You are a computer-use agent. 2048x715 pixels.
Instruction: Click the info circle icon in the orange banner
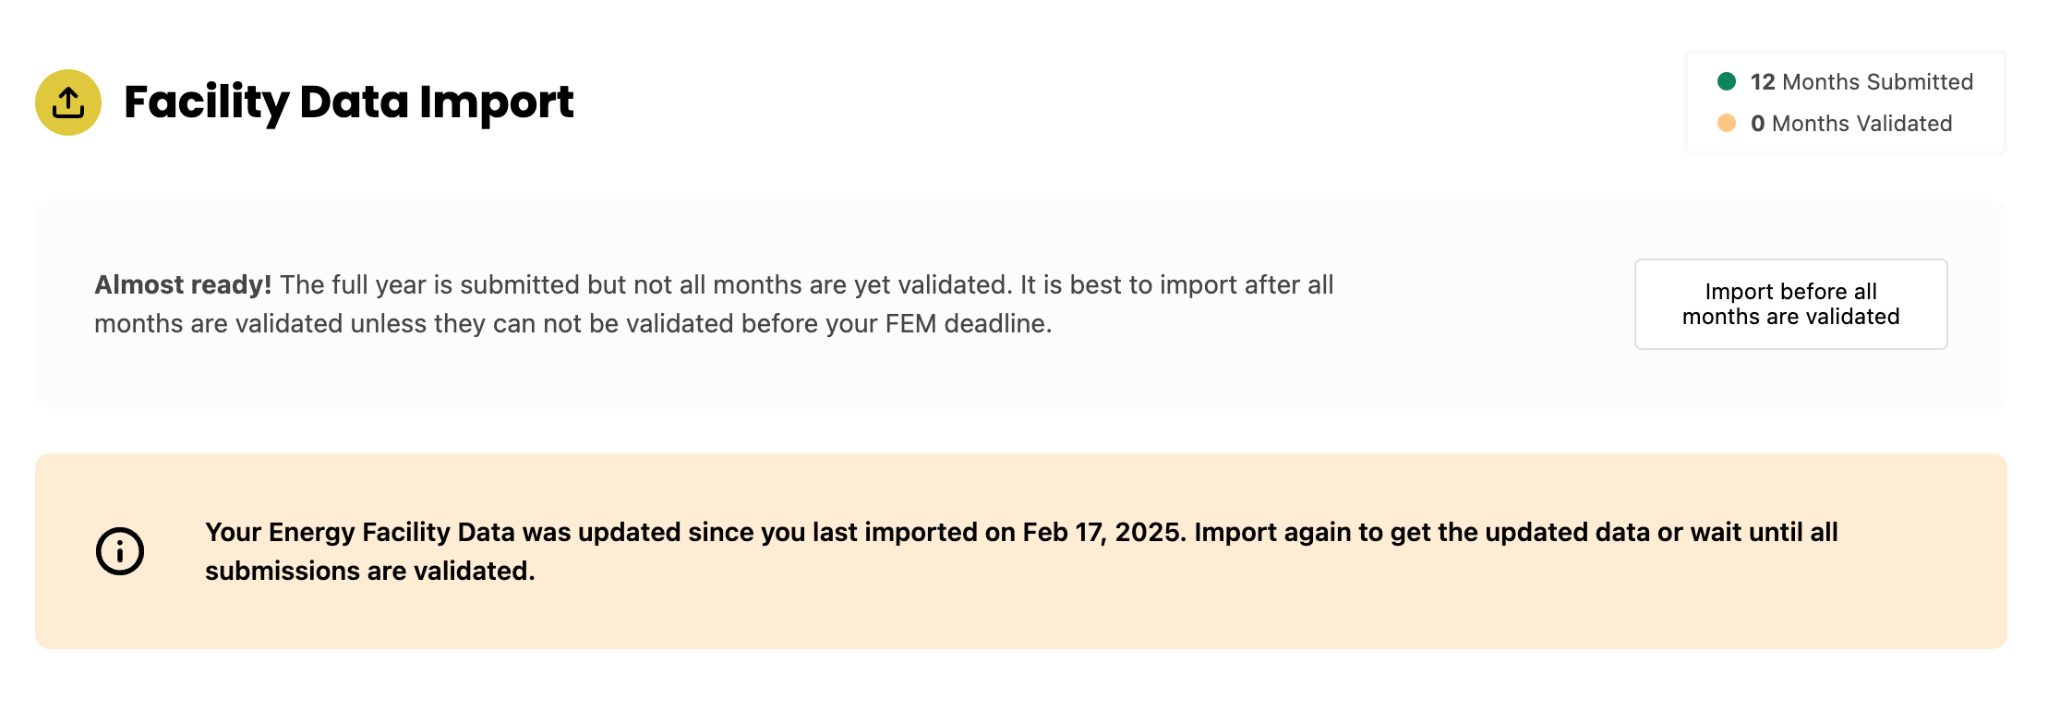tap(120, 551)
